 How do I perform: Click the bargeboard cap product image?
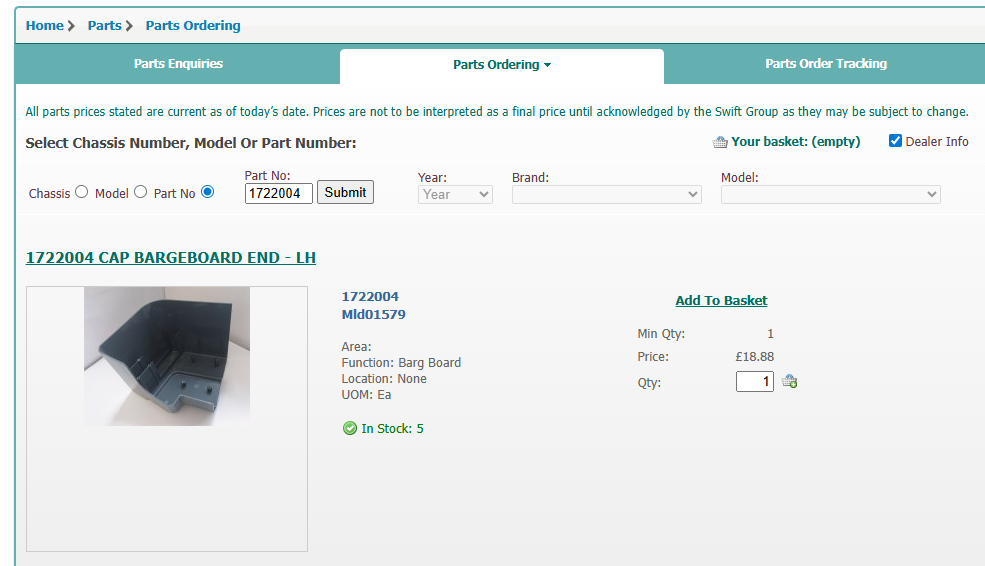tap(167, 356)
